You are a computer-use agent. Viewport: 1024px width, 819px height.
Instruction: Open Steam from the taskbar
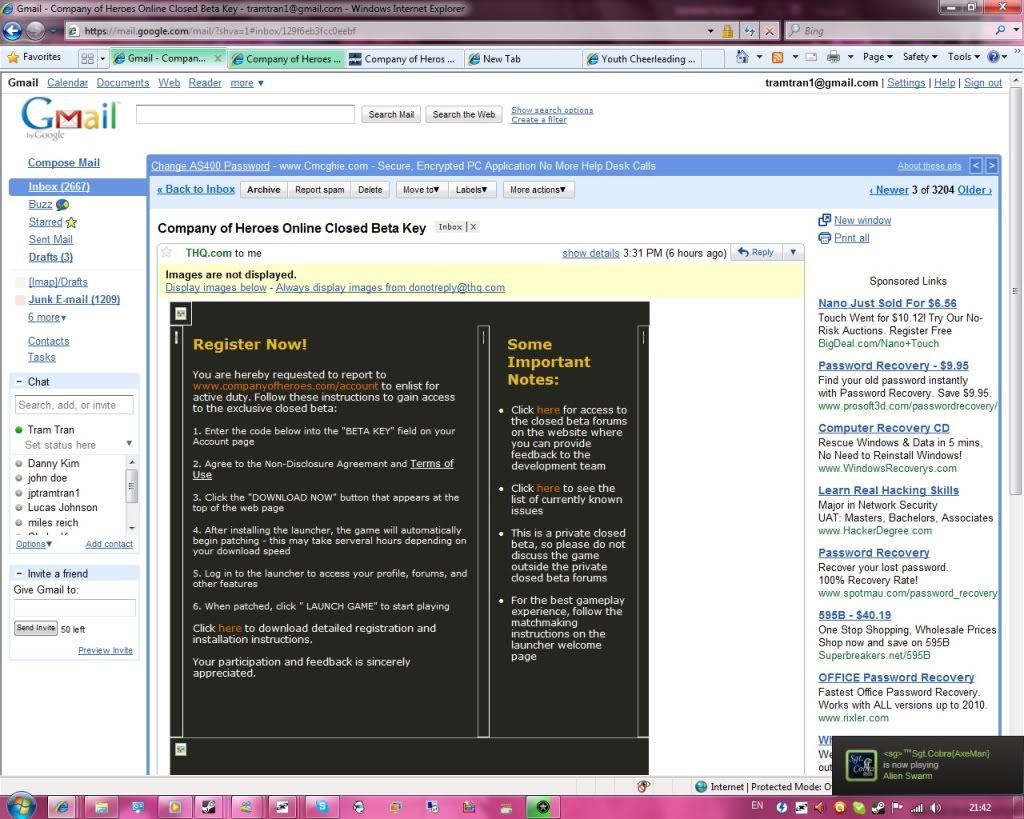pos(209,807)
